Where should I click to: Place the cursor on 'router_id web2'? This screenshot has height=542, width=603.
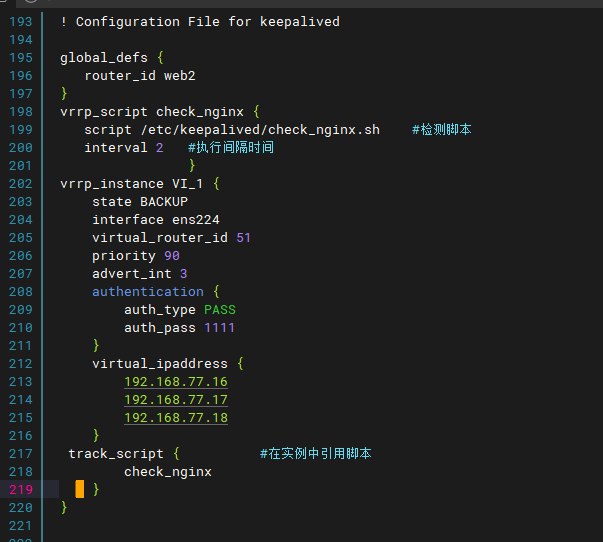[140, 76]
